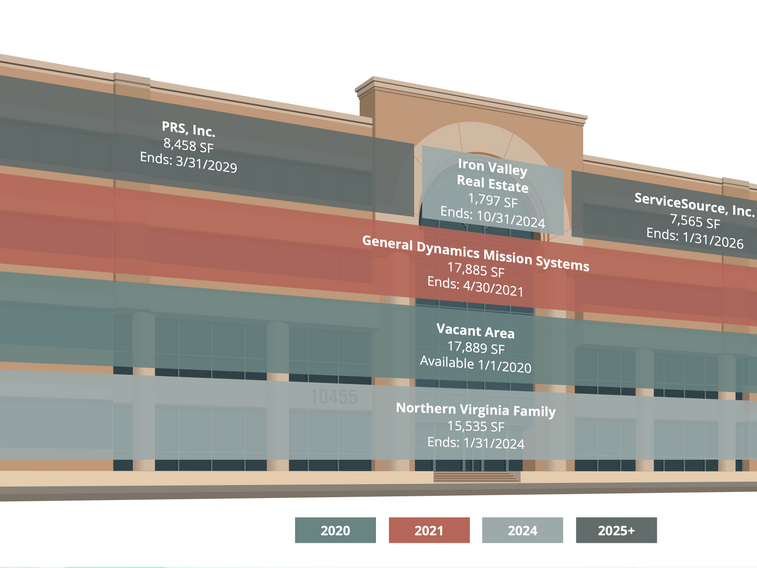This screenshot has width=757, height=568.
Task: Select the 2024 legend swatch
Action: [x=522, y=530]
